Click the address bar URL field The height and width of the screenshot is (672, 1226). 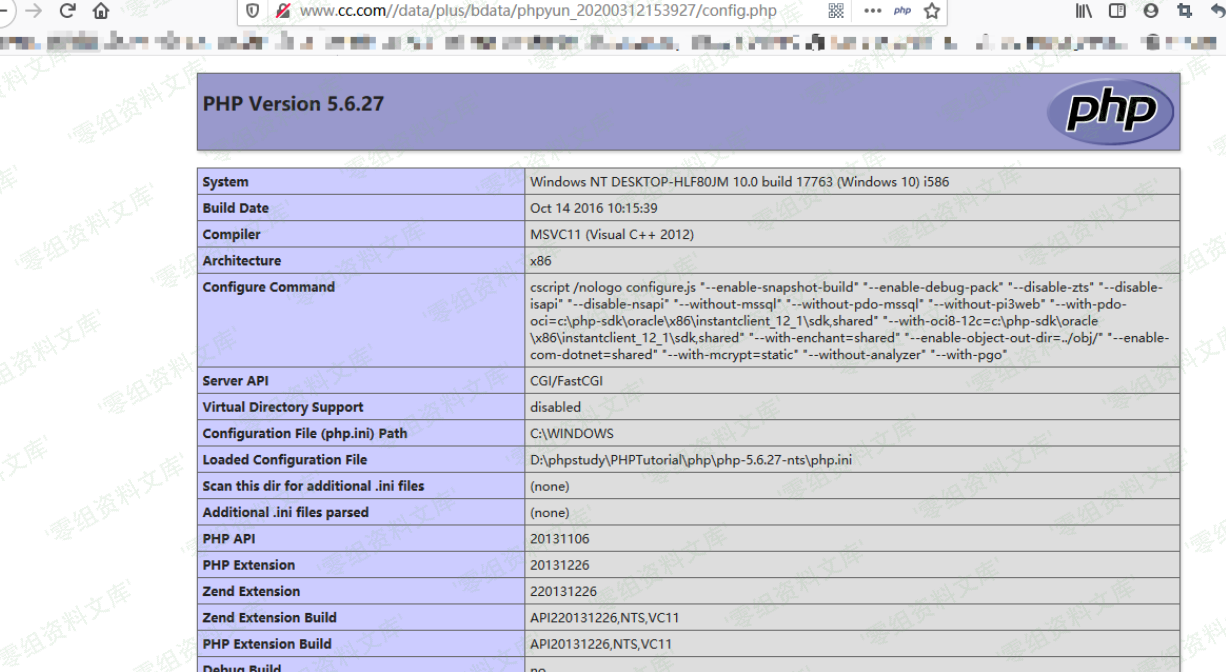(538, 11)
